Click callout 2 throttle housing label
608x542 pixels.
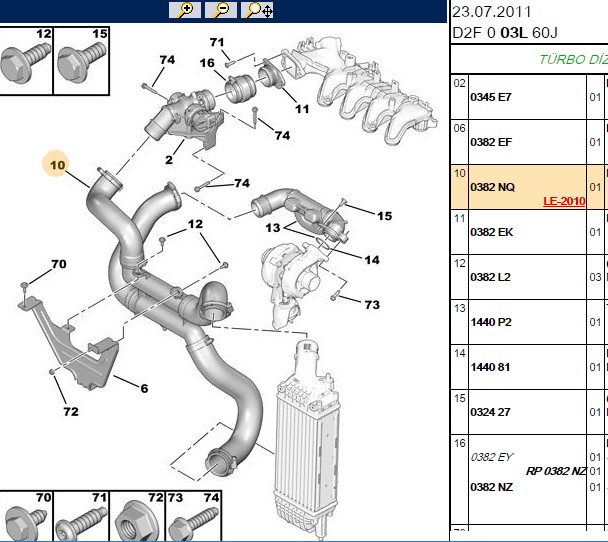pyautogui.click(x=169, y=160)
